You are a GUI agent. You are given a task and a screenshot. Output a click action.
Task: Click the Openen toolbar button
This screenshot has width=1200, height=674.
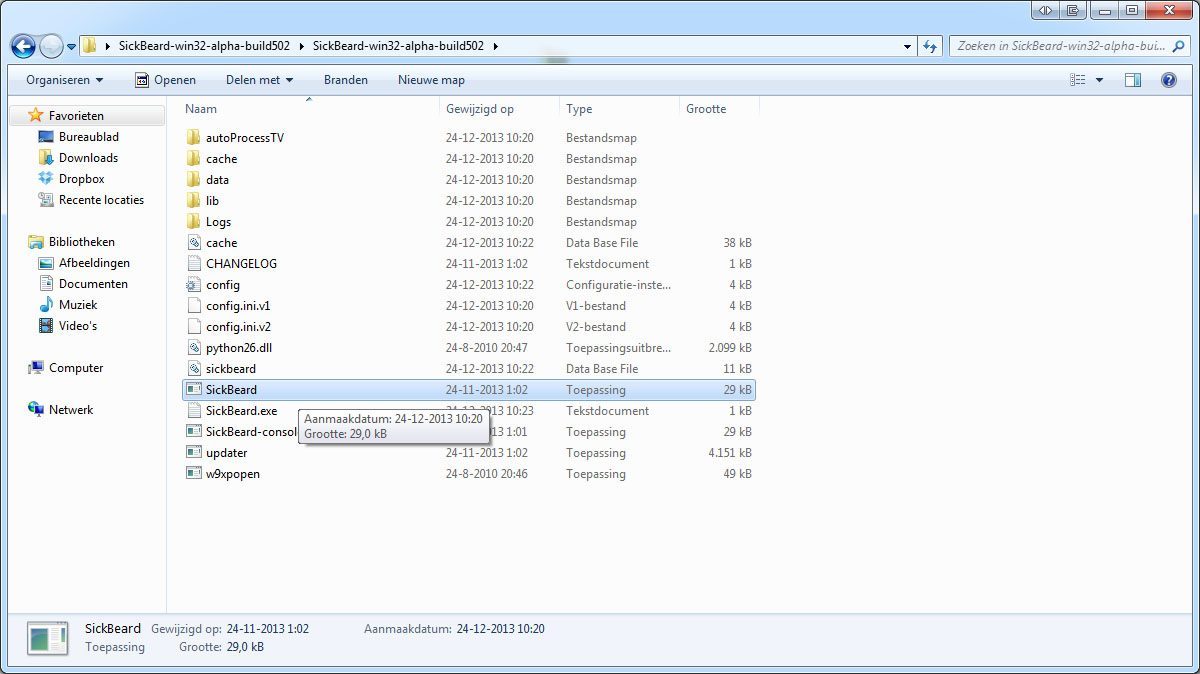click(x=166, y=80)
